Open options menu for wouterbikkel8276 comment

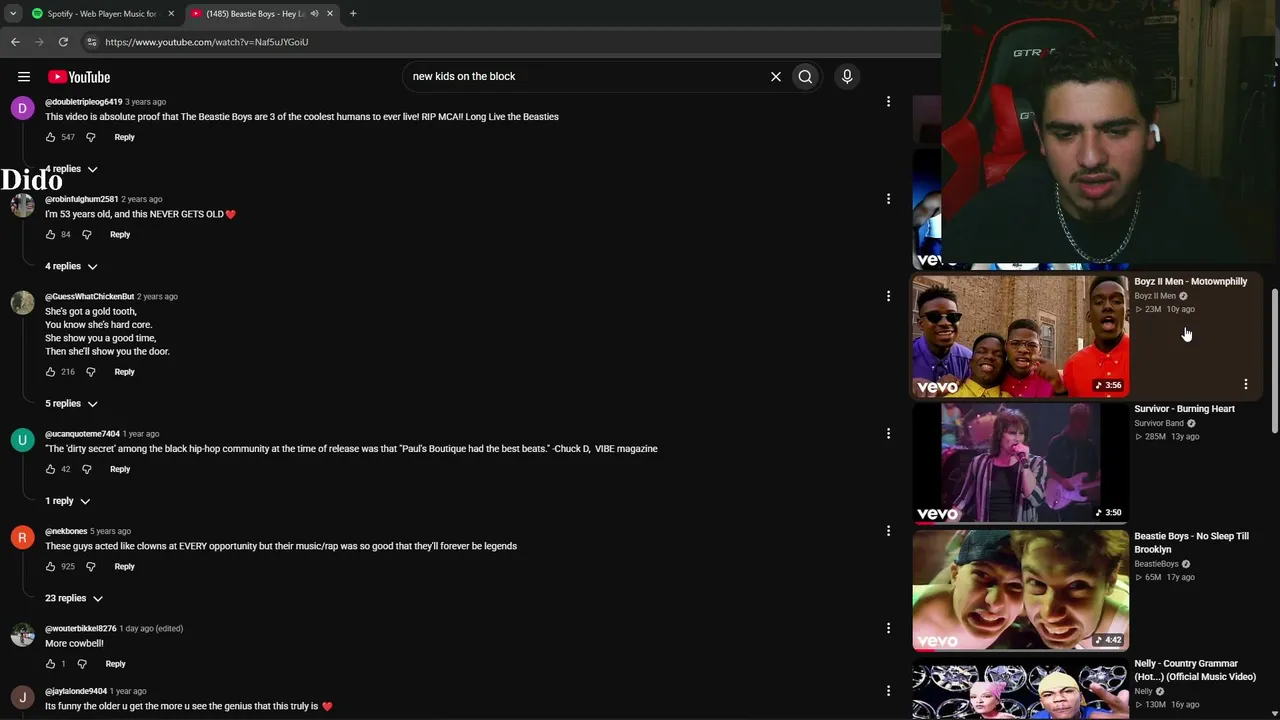[x=888, y=628]
